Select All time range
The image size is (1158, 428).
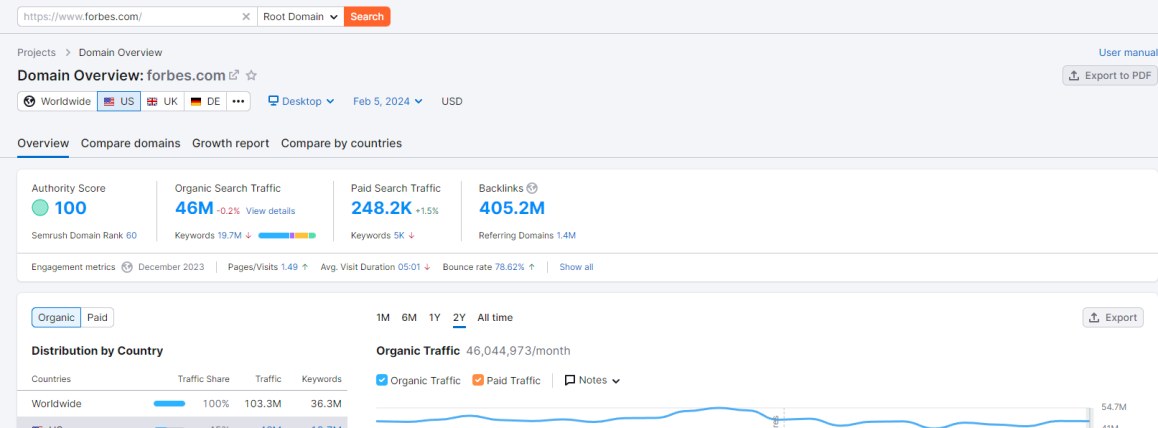(x=495, y=317)
